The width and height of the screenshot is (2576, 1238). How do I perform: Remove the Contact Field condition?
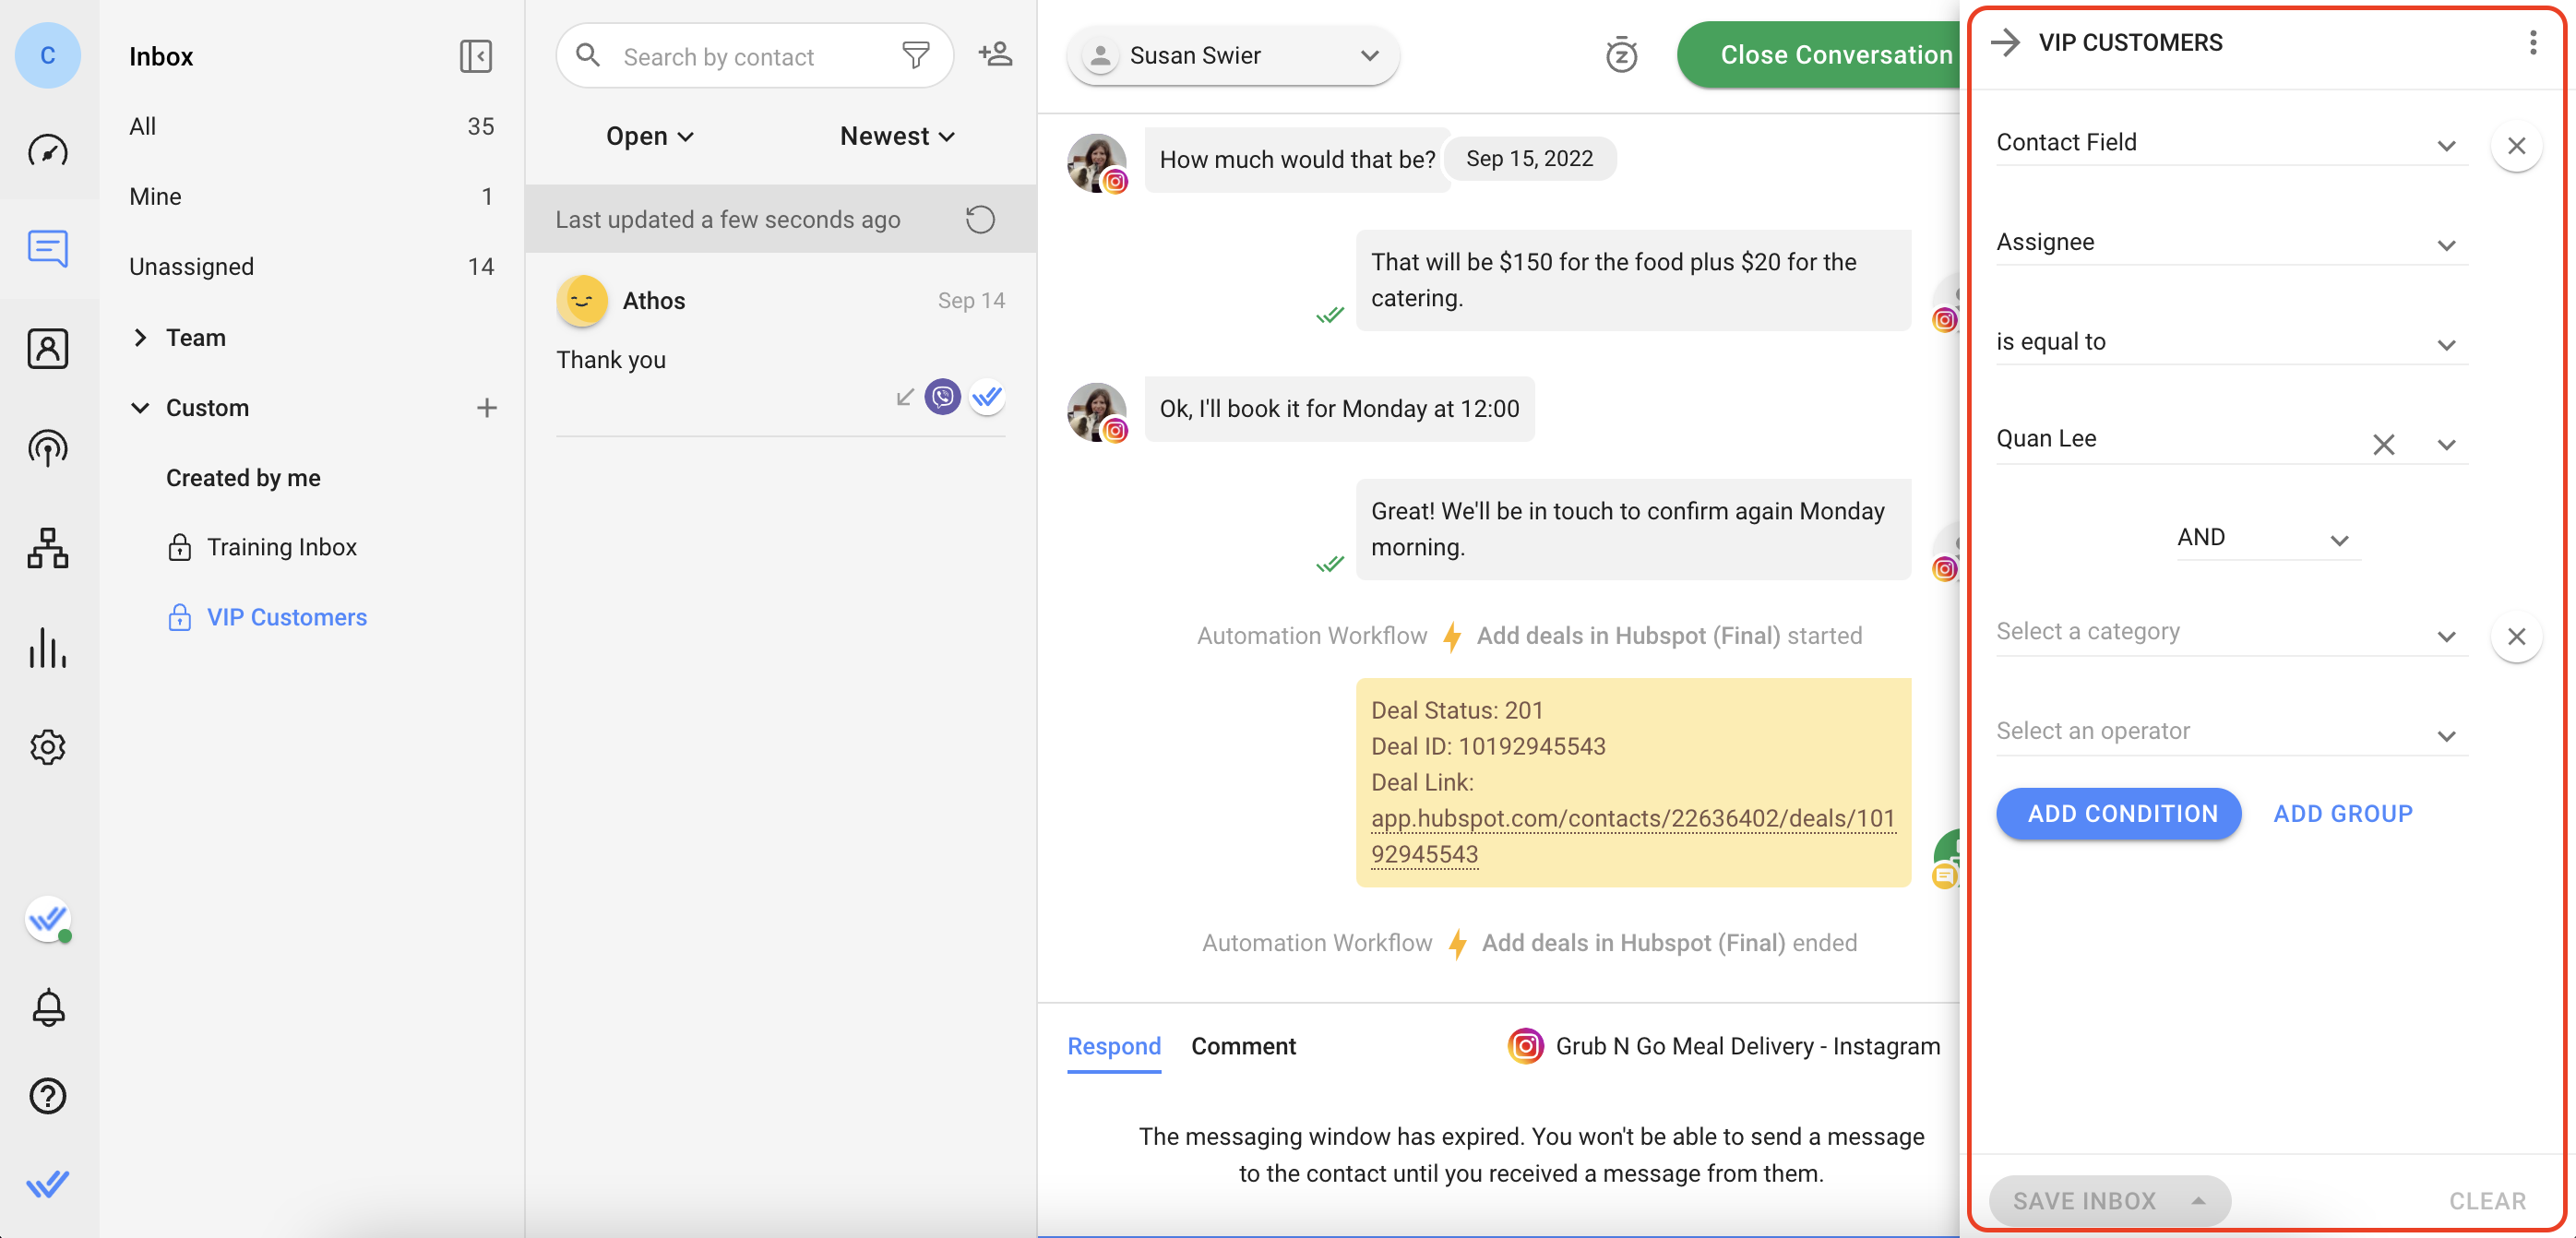click(2516, 146)
